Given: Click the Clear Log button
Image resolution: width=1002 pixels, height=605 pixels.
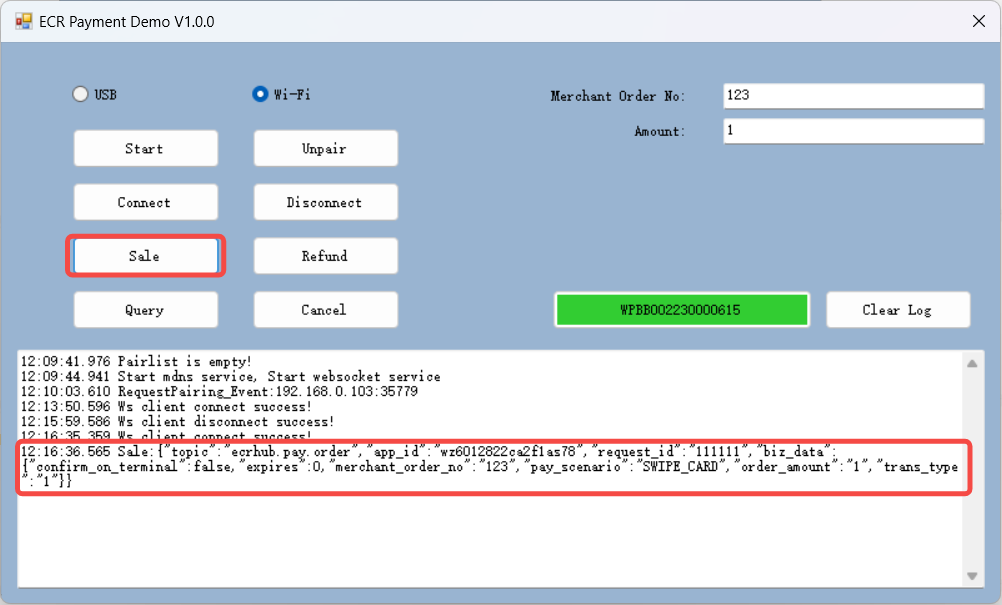Looking at the screenshot, I should click(898, 310).
